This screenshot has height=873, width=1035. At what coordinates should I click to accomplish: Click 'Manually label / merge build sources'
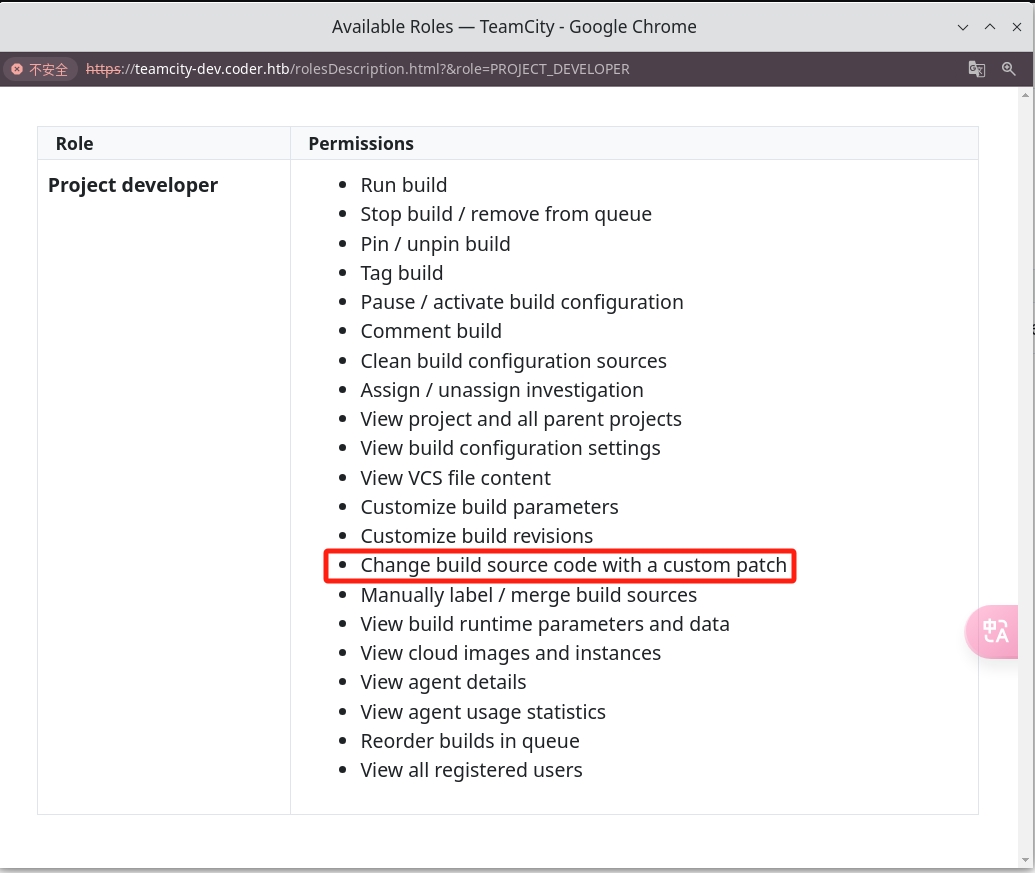tap(529, 595)
